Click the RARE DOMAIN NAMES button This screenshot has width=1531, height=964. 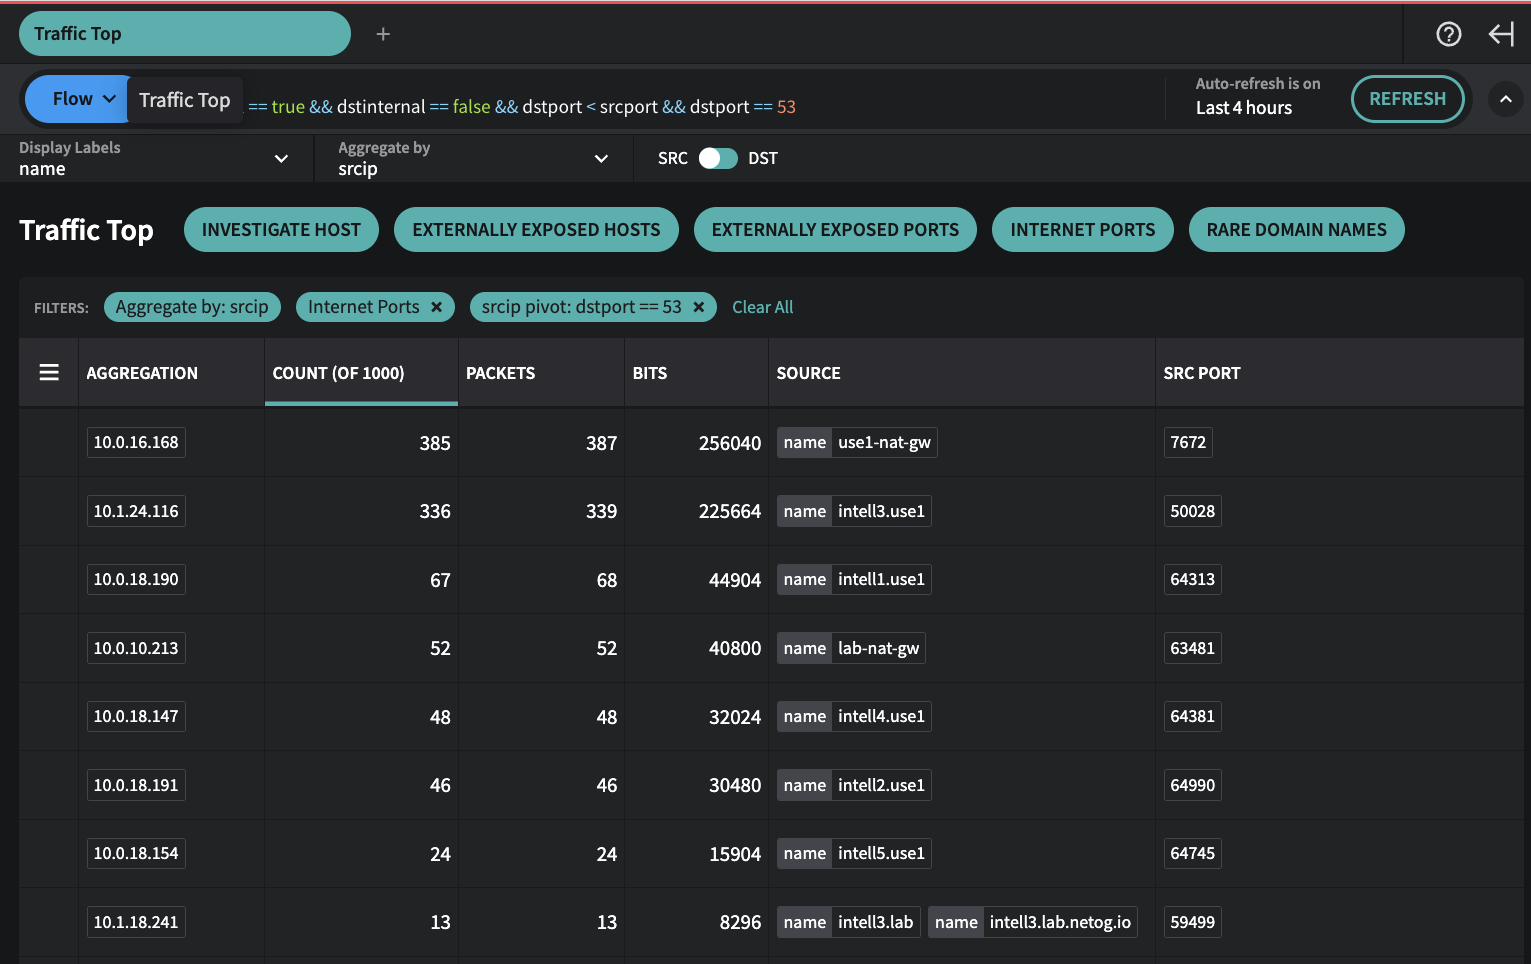point(1296,229)
